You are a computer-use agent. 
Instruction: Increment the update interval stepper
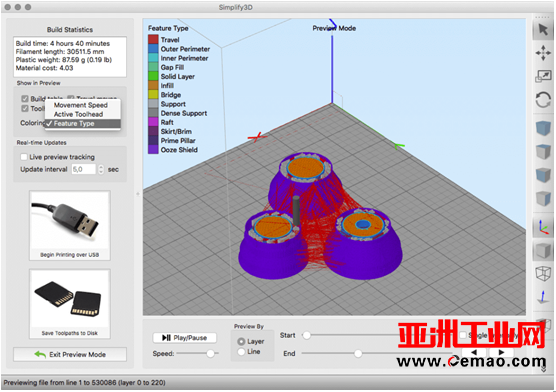pos(101,167)
